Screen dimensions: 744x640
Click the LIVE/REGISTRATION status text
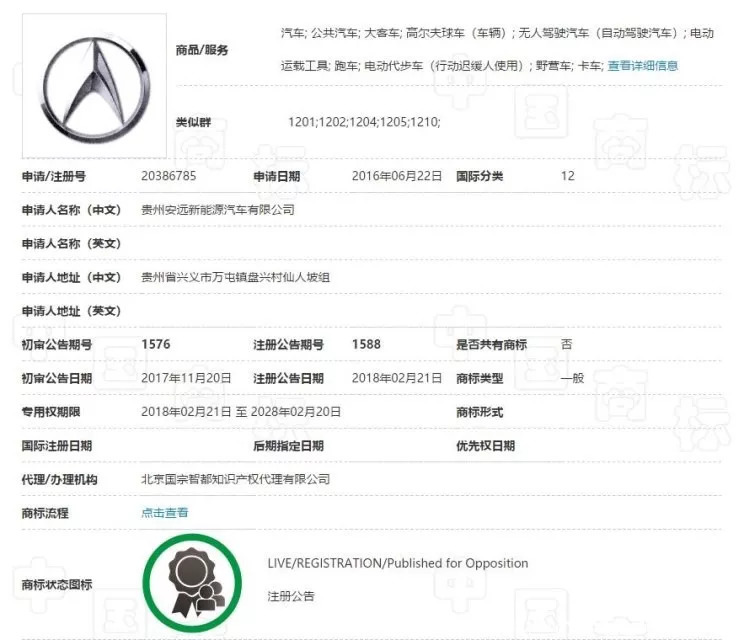[397, 563]
